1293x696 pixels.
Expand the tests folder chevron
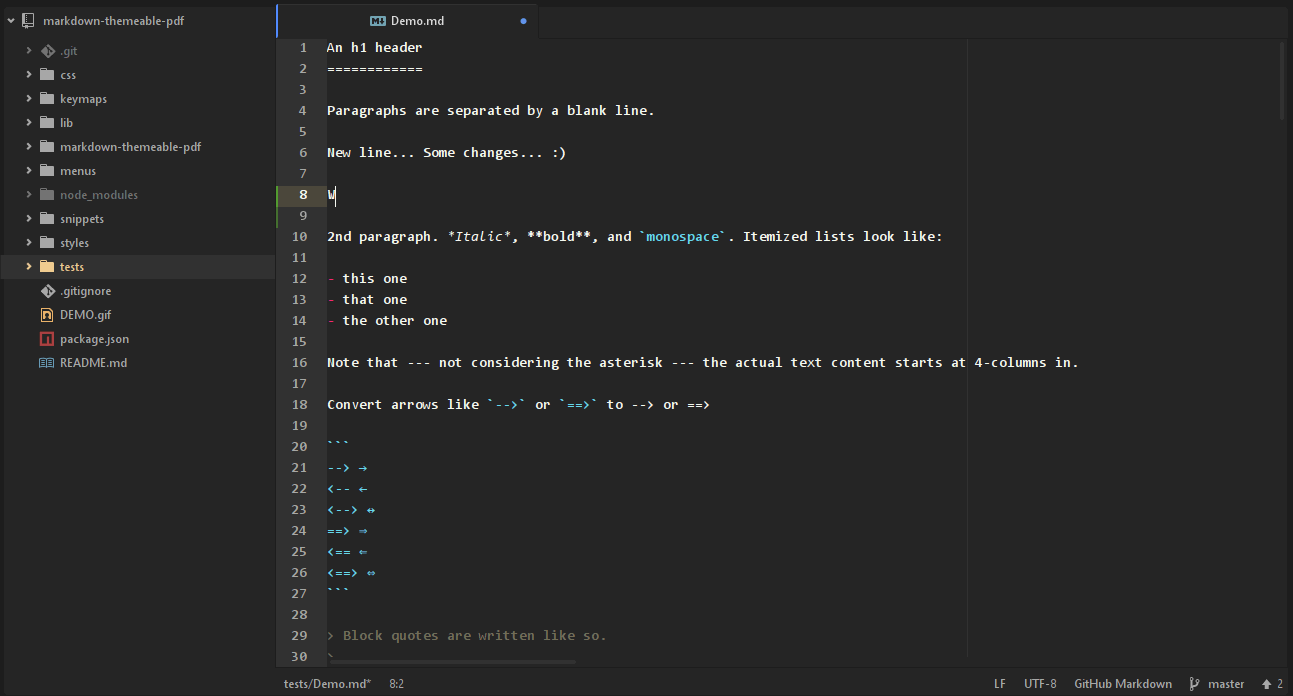tap(29, 267)
